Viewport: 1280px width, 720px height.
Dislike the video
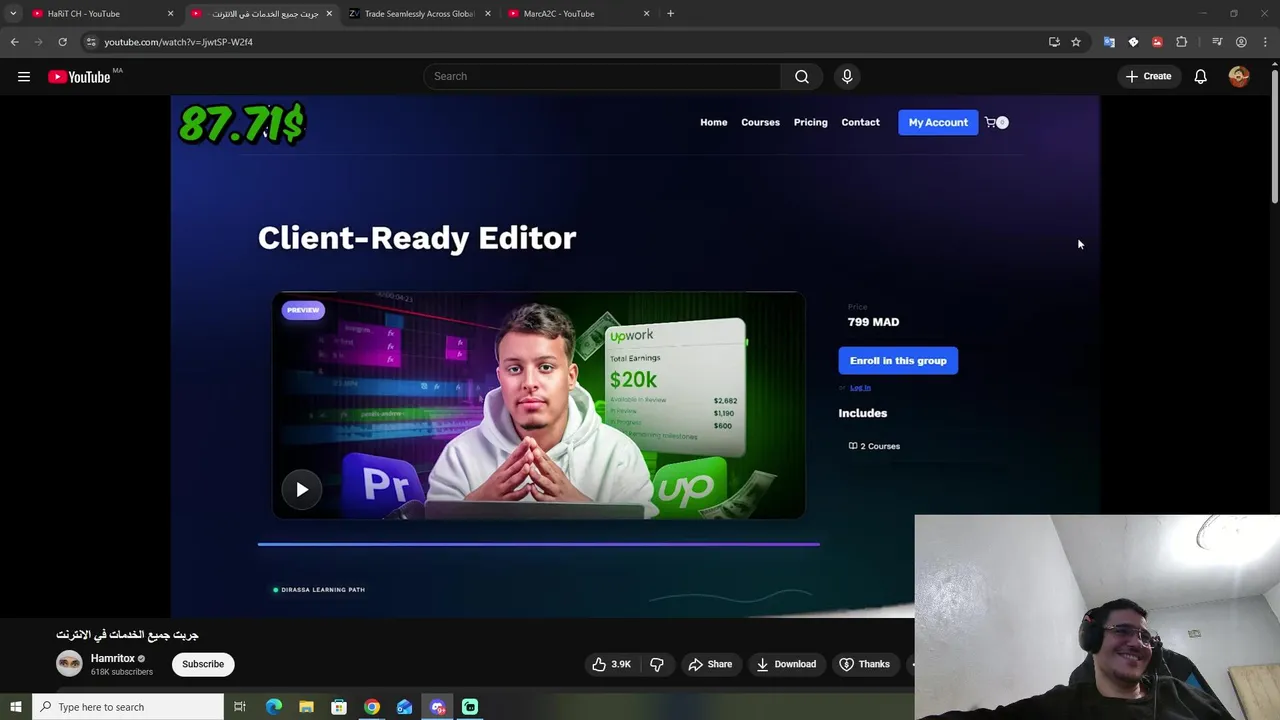click(x=657, y=664)
